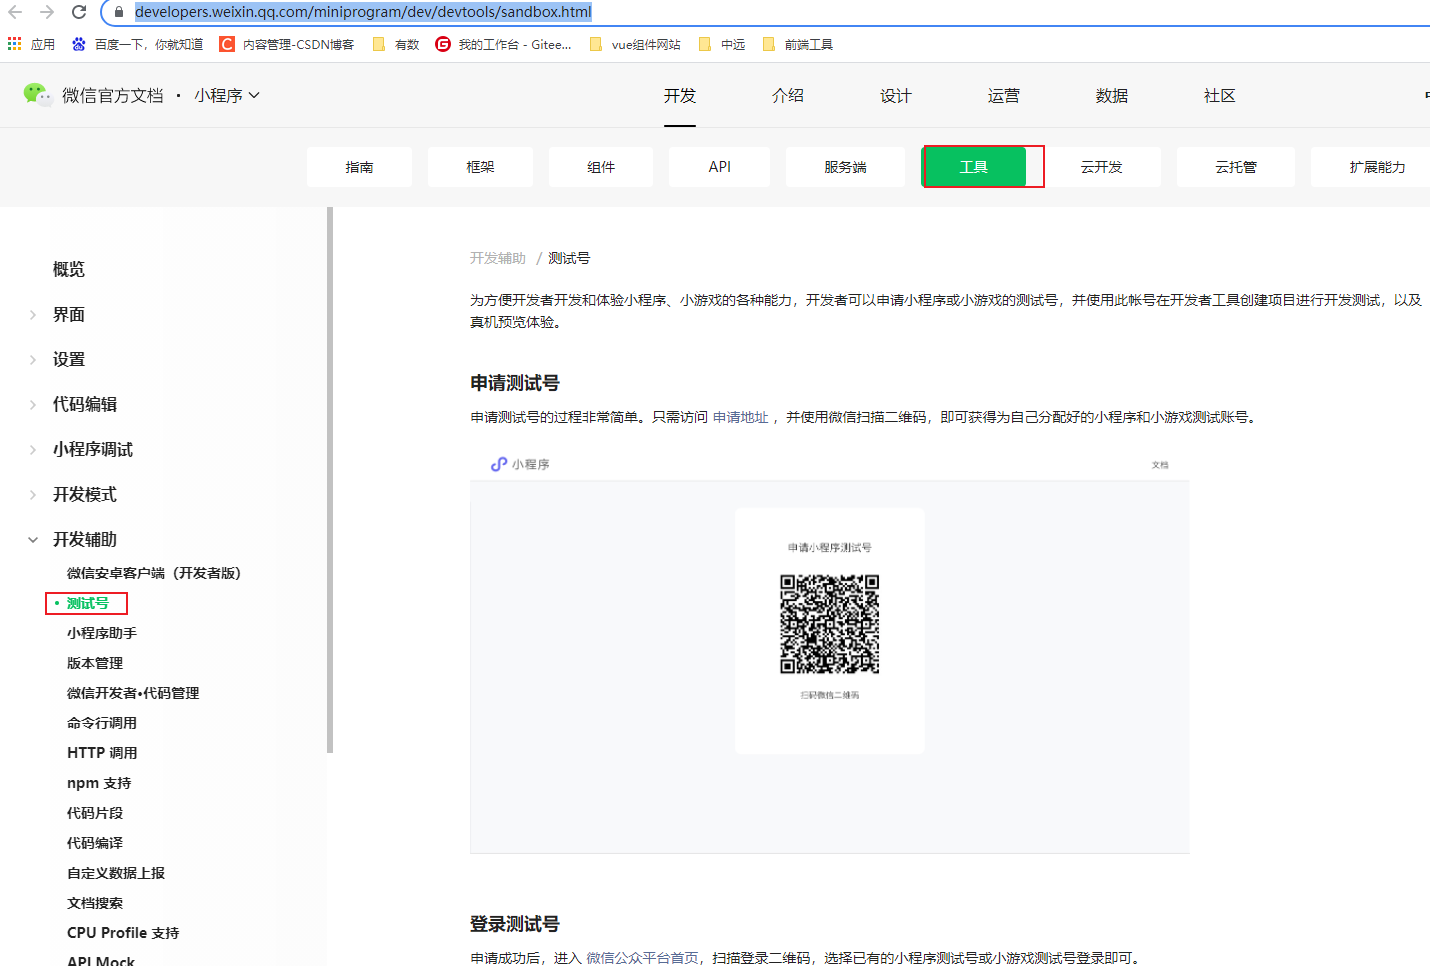Open 代码编译 sidebar item

point(95,843)
